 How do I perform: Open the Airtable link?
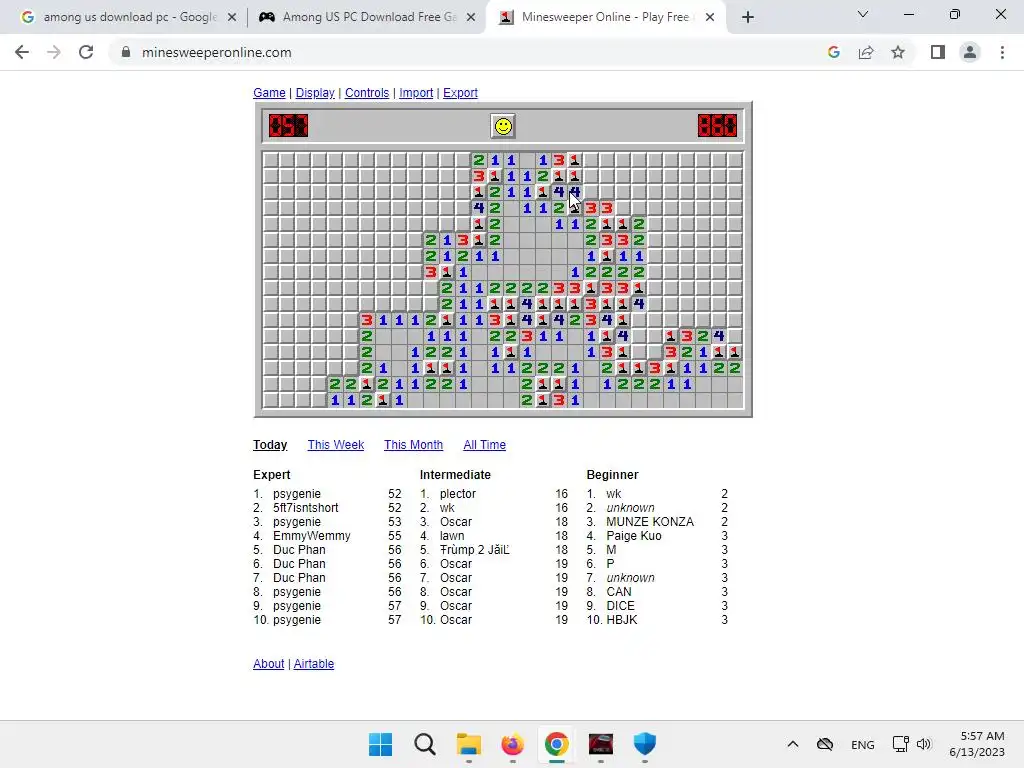313,664
